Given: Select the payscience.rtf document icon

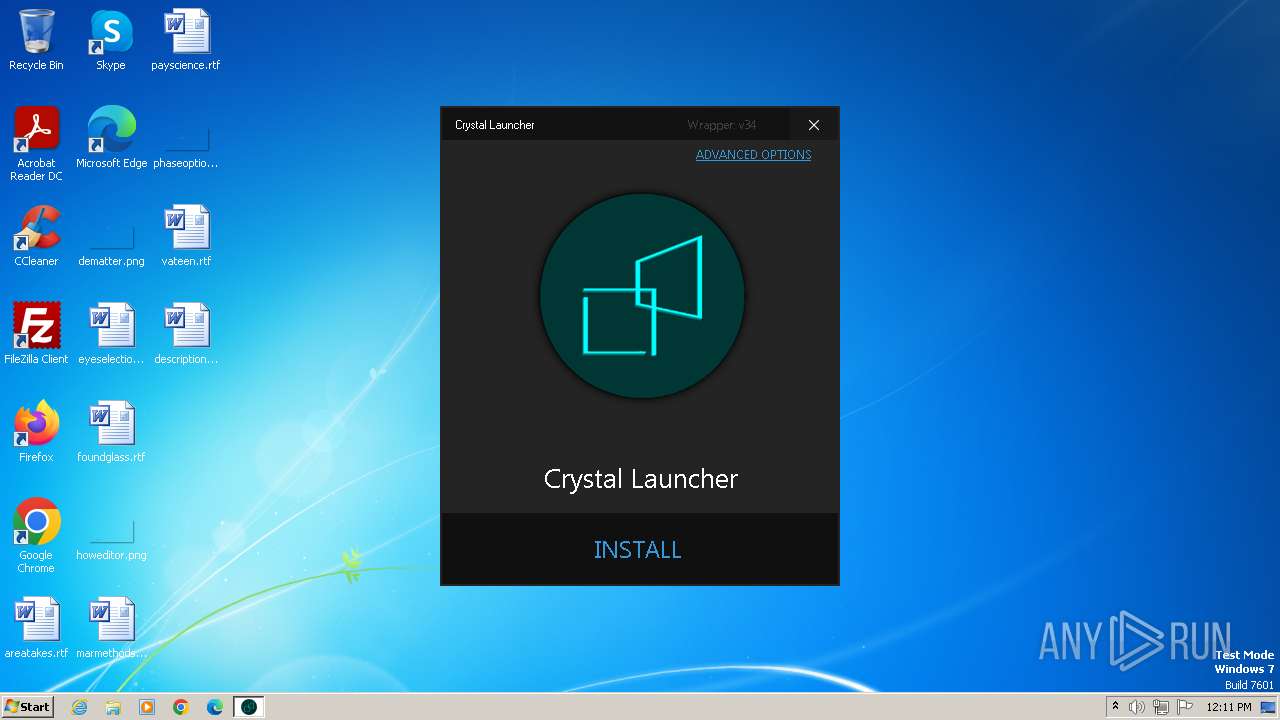Looking at the screenshot, I should coord(186,40).
